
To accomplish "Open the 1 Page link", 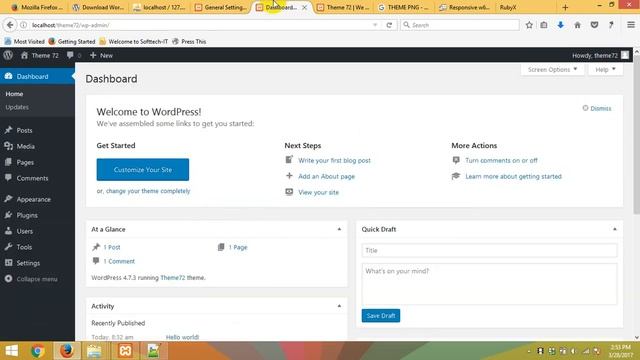I will [x=238, y=247].
